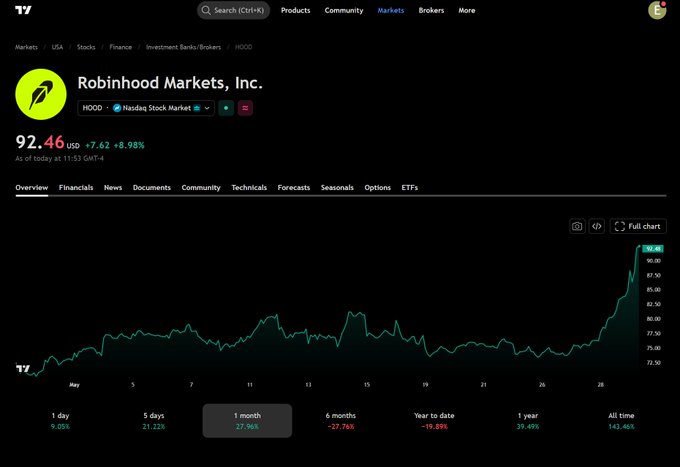Switch to the Technicals tab
This screenshot has height=467, width=680.
[249, 187]
